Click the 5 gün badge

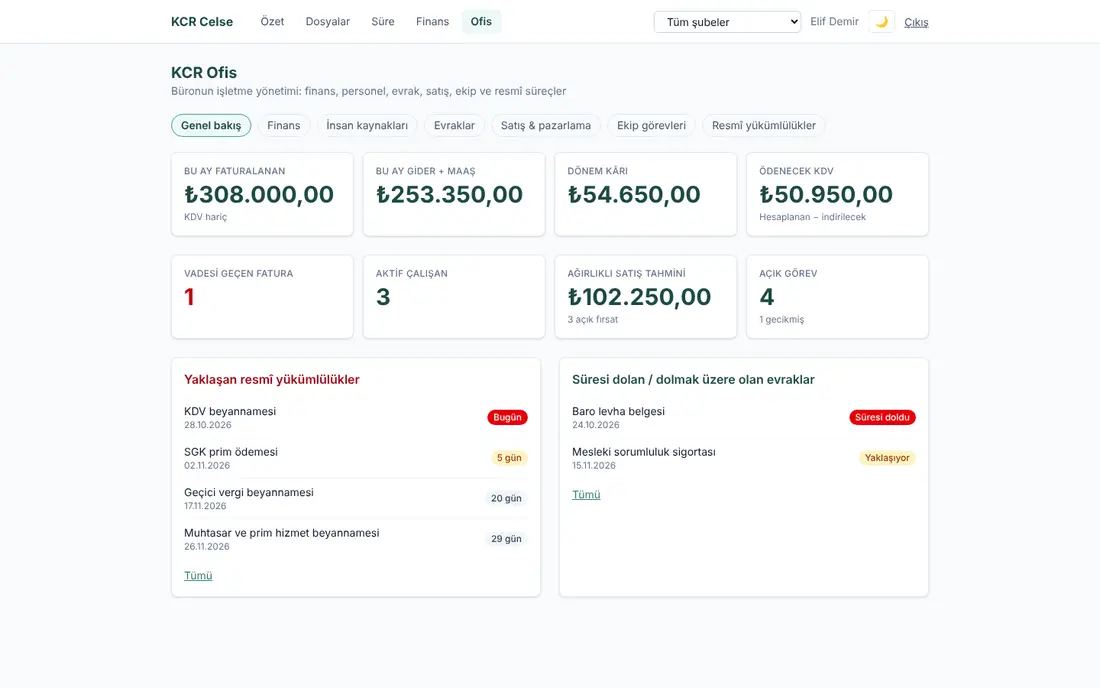509,458
